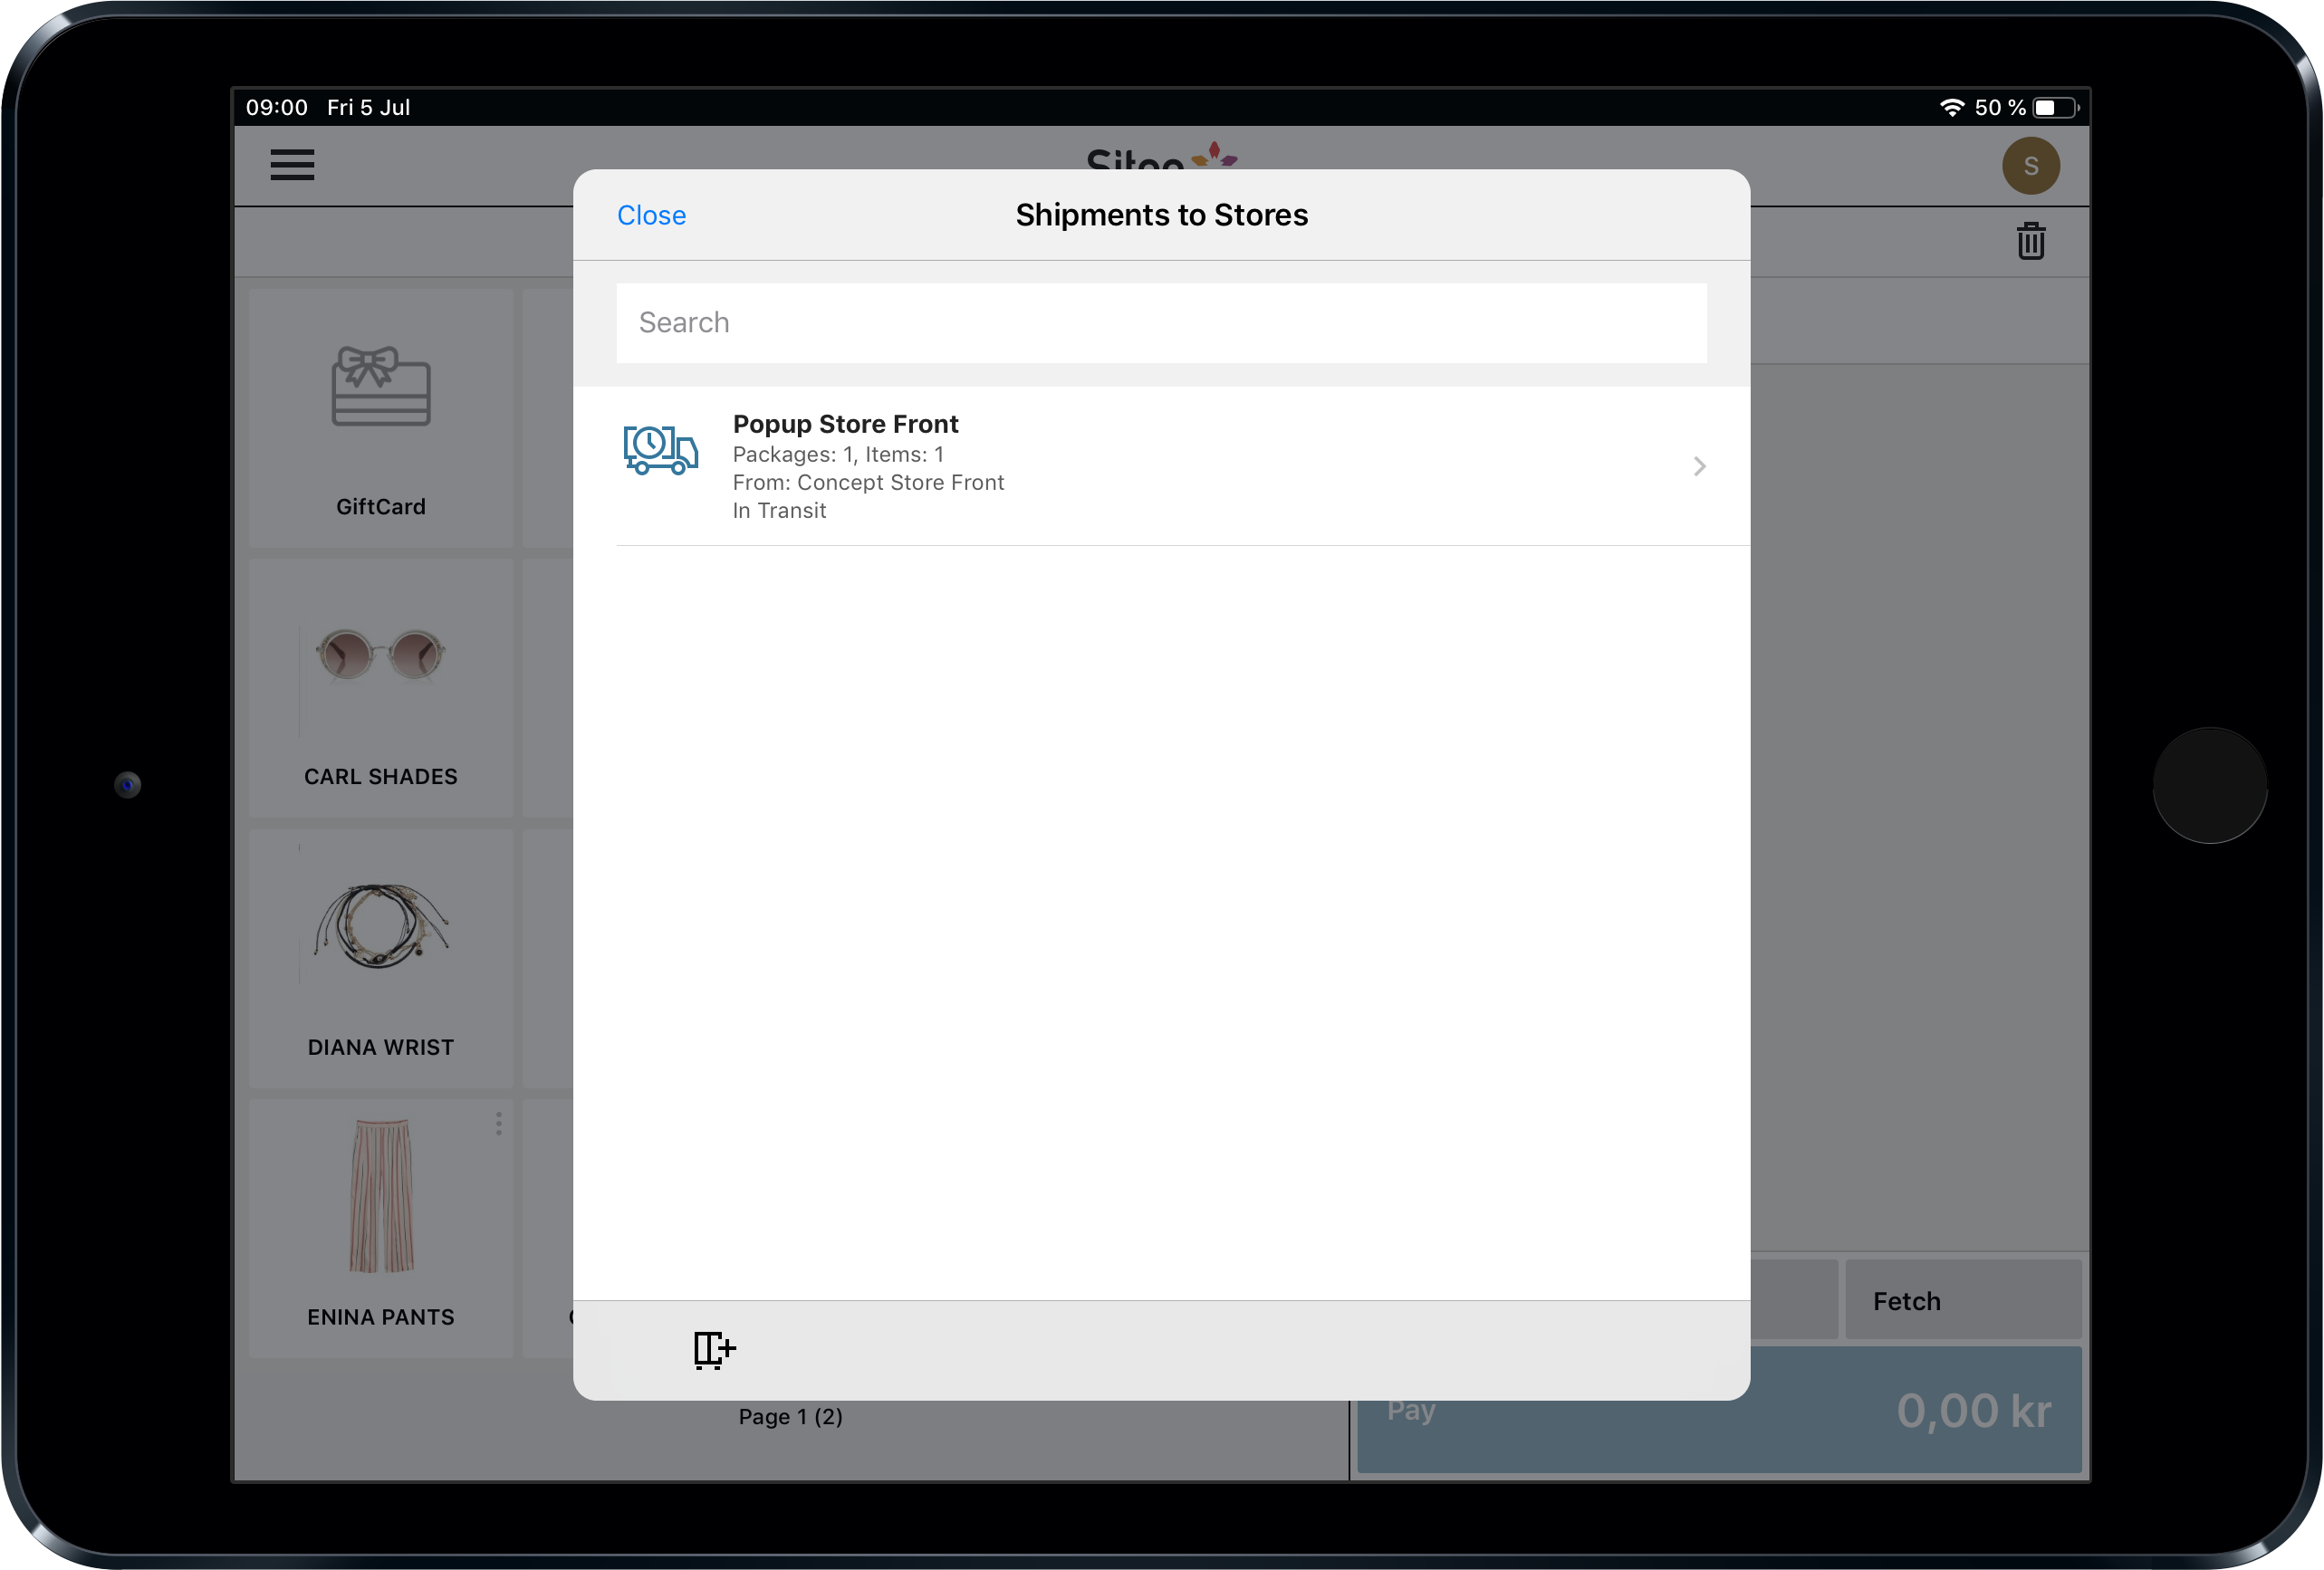2324x1570 pixels.
Task: Tap the new shipment icon
Action: [714, 1350]
